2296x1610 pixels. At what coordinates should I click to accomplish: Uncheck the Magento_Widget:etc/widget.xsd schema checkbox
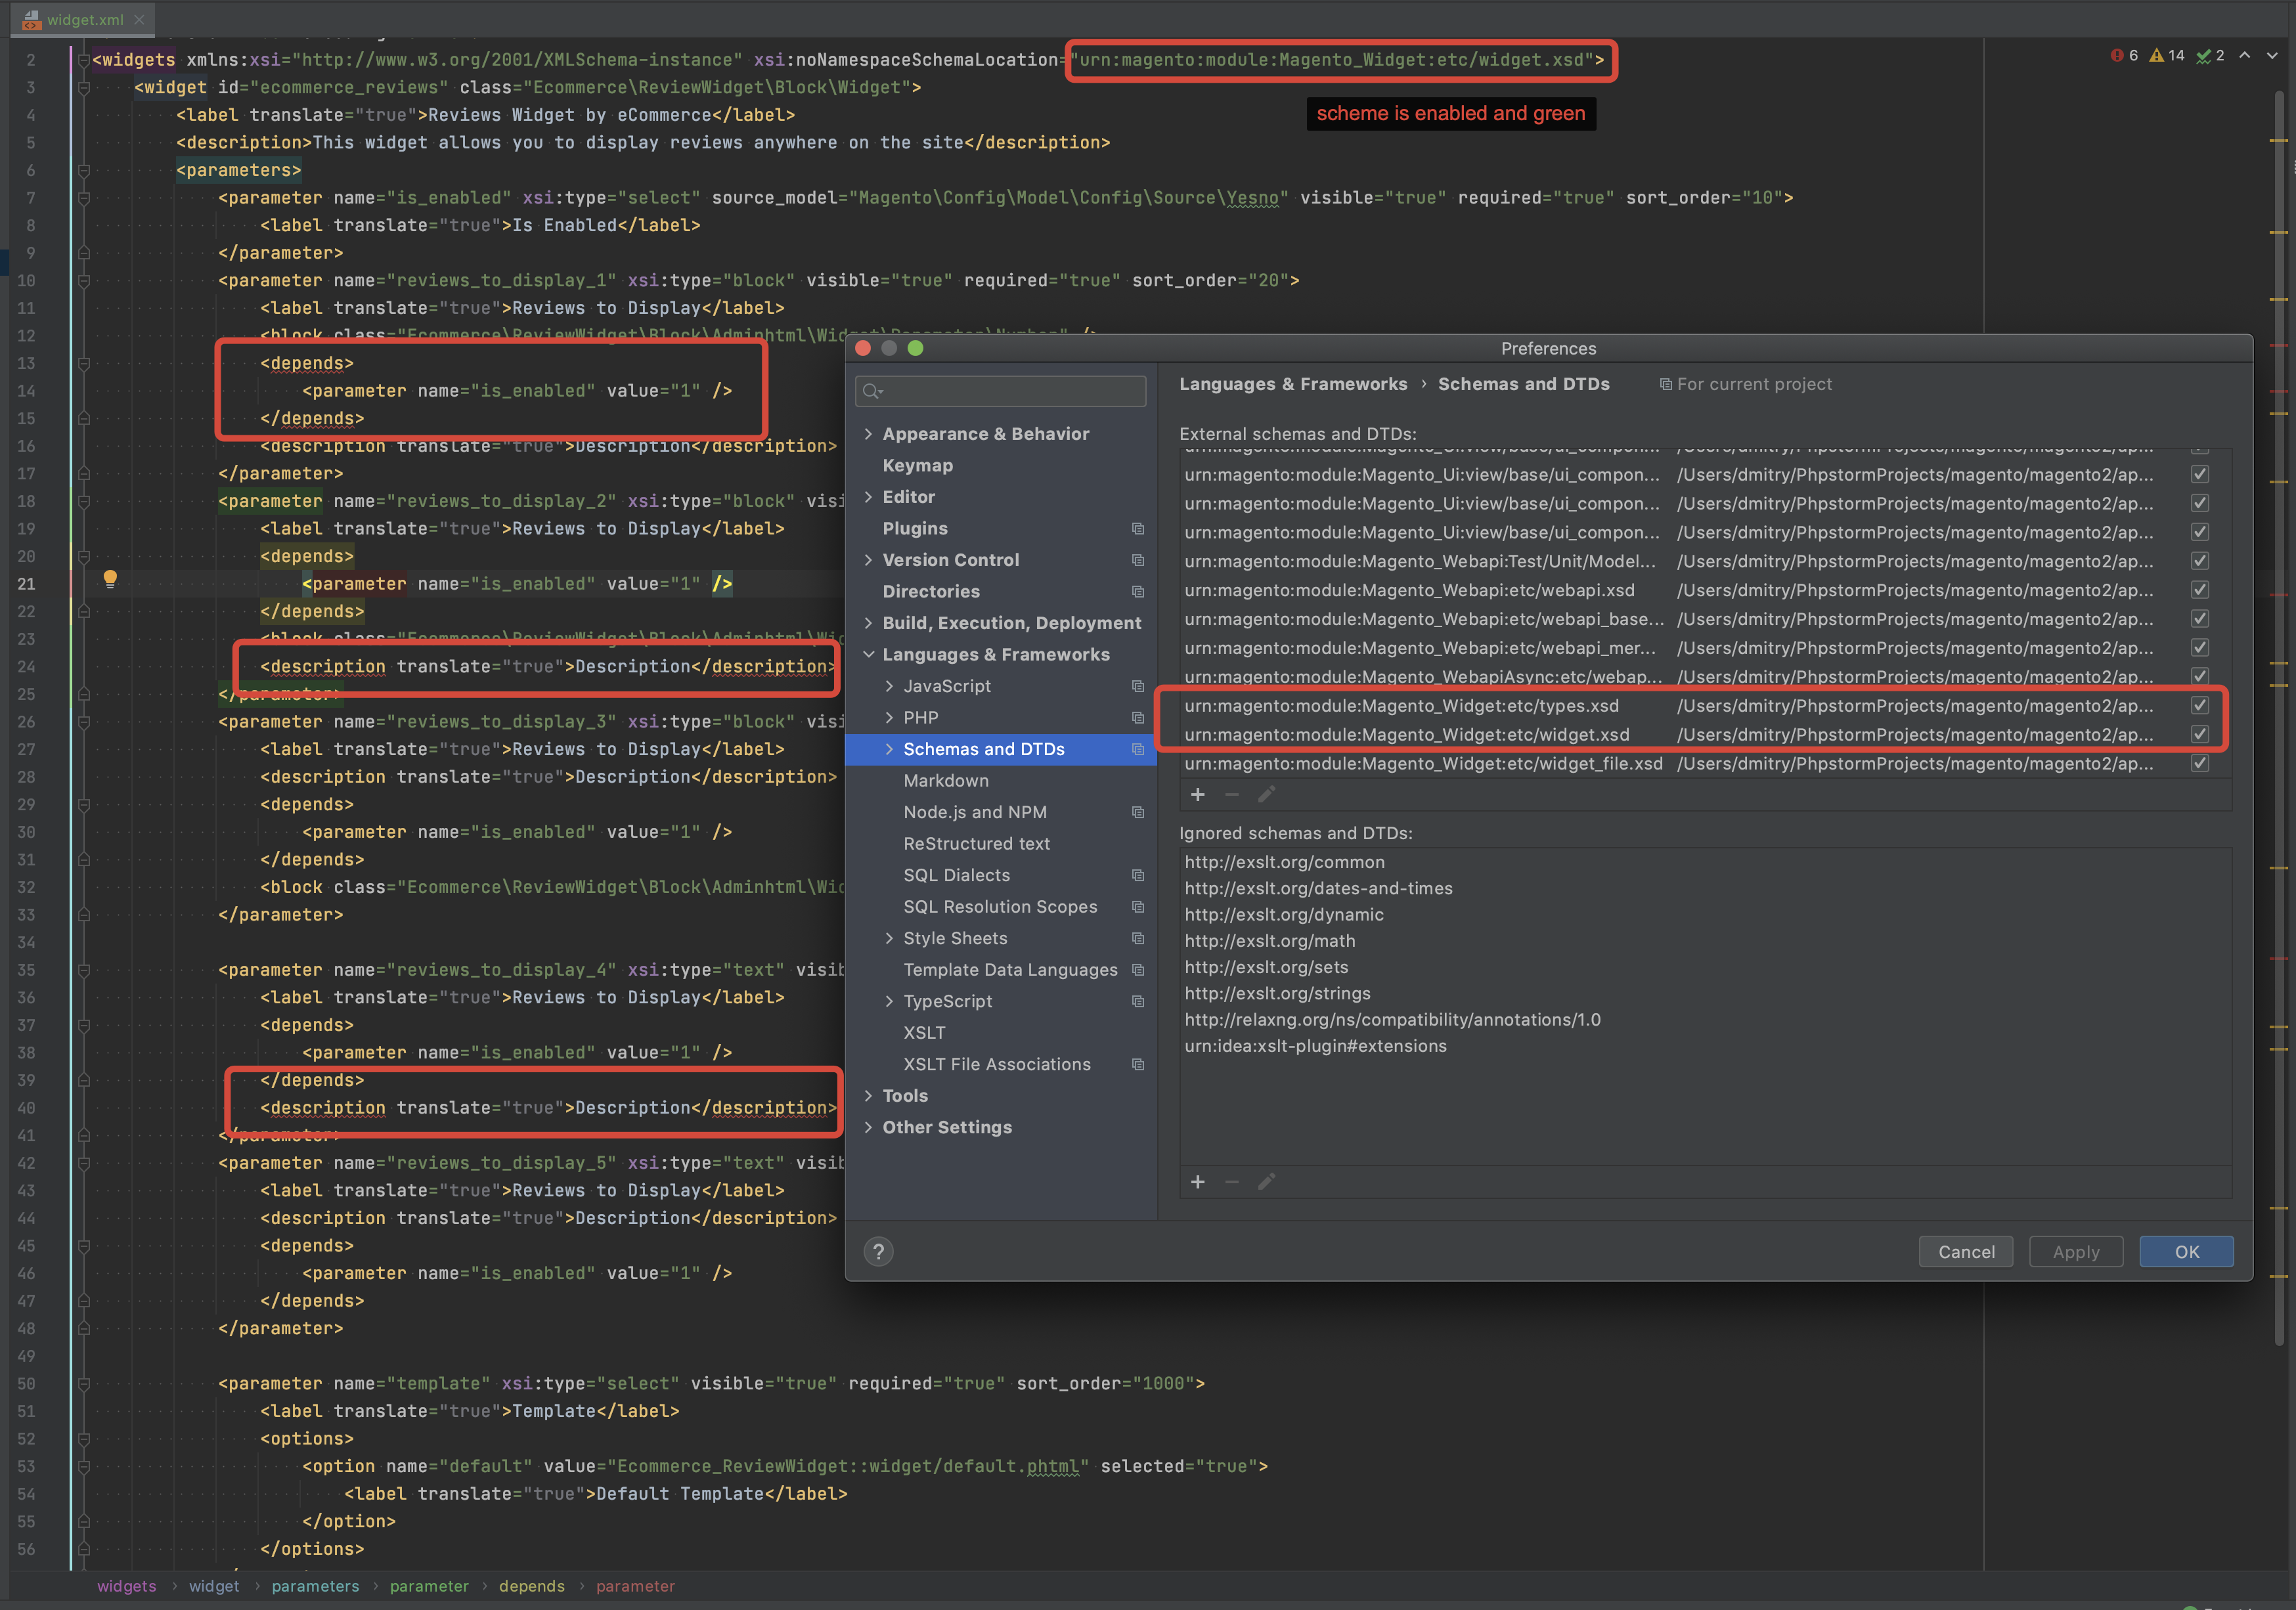pyautogui.click(x=2199, y=734)
